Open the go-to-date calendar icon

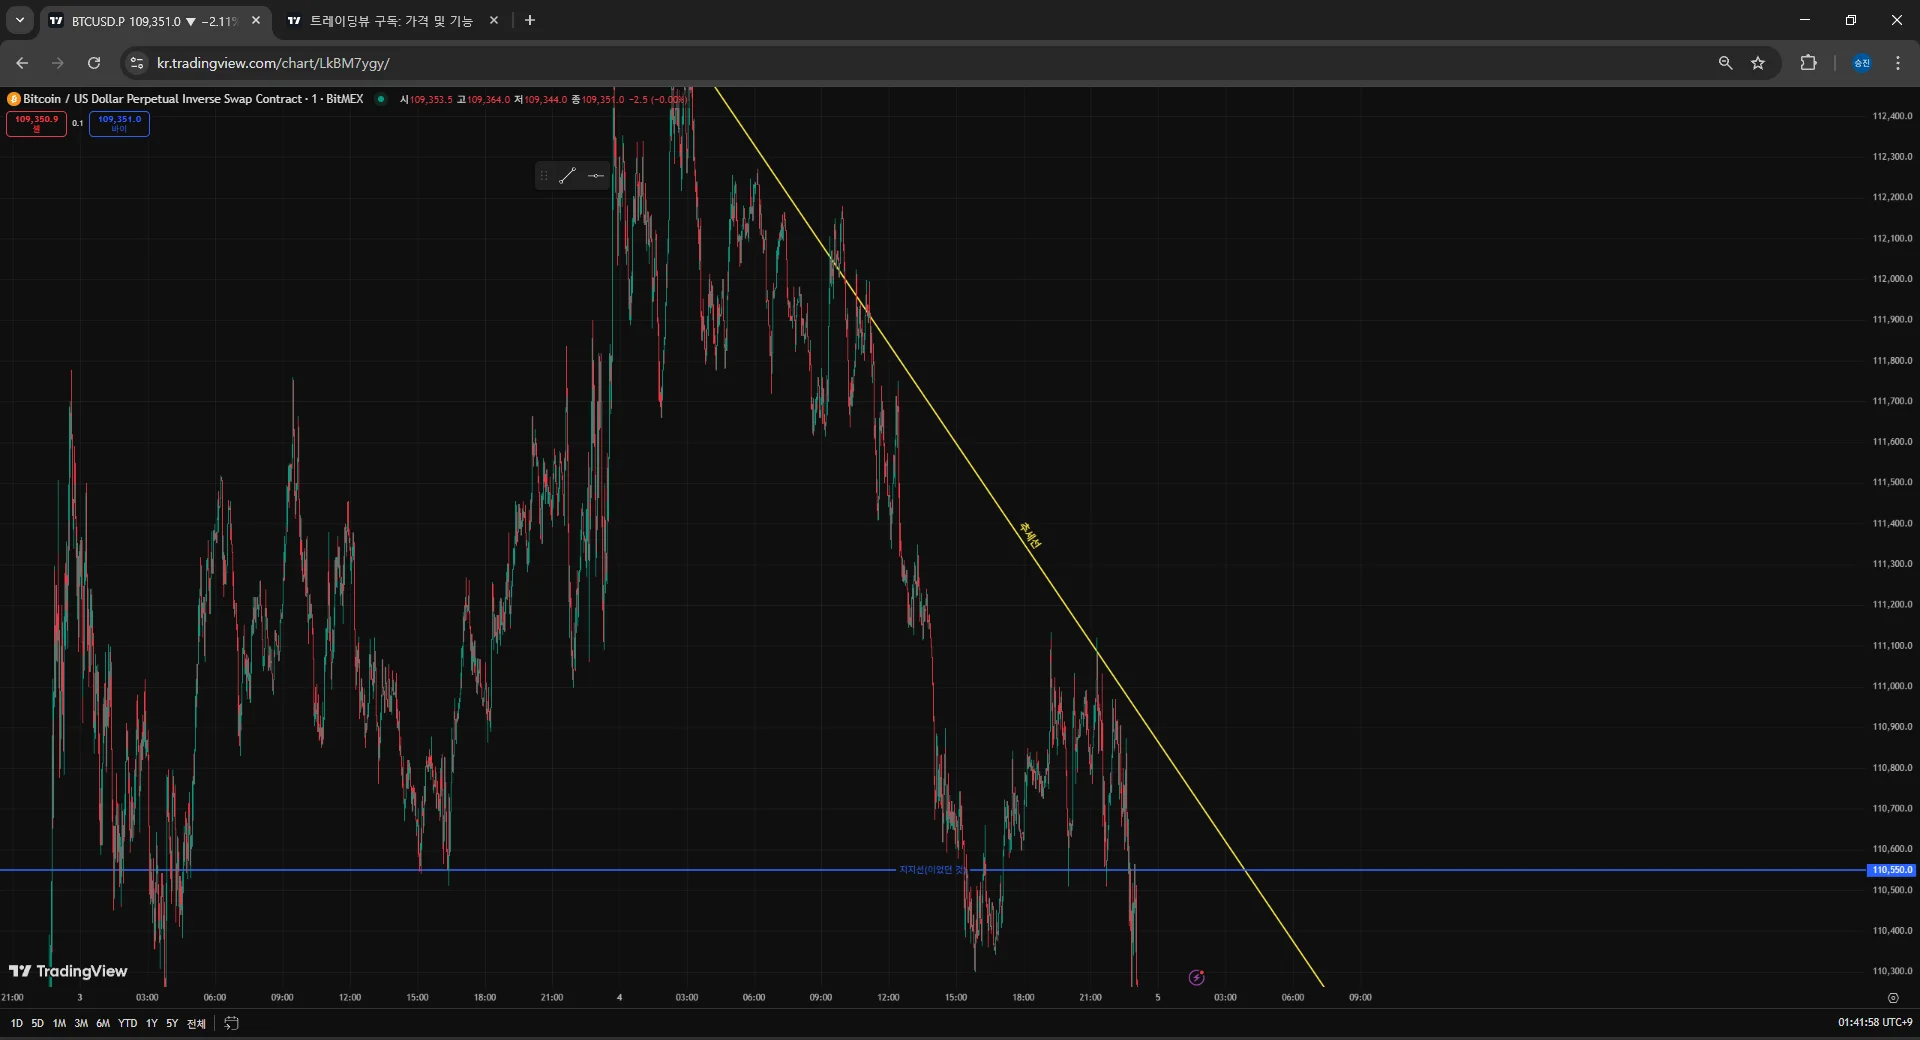click(231, 1023)
